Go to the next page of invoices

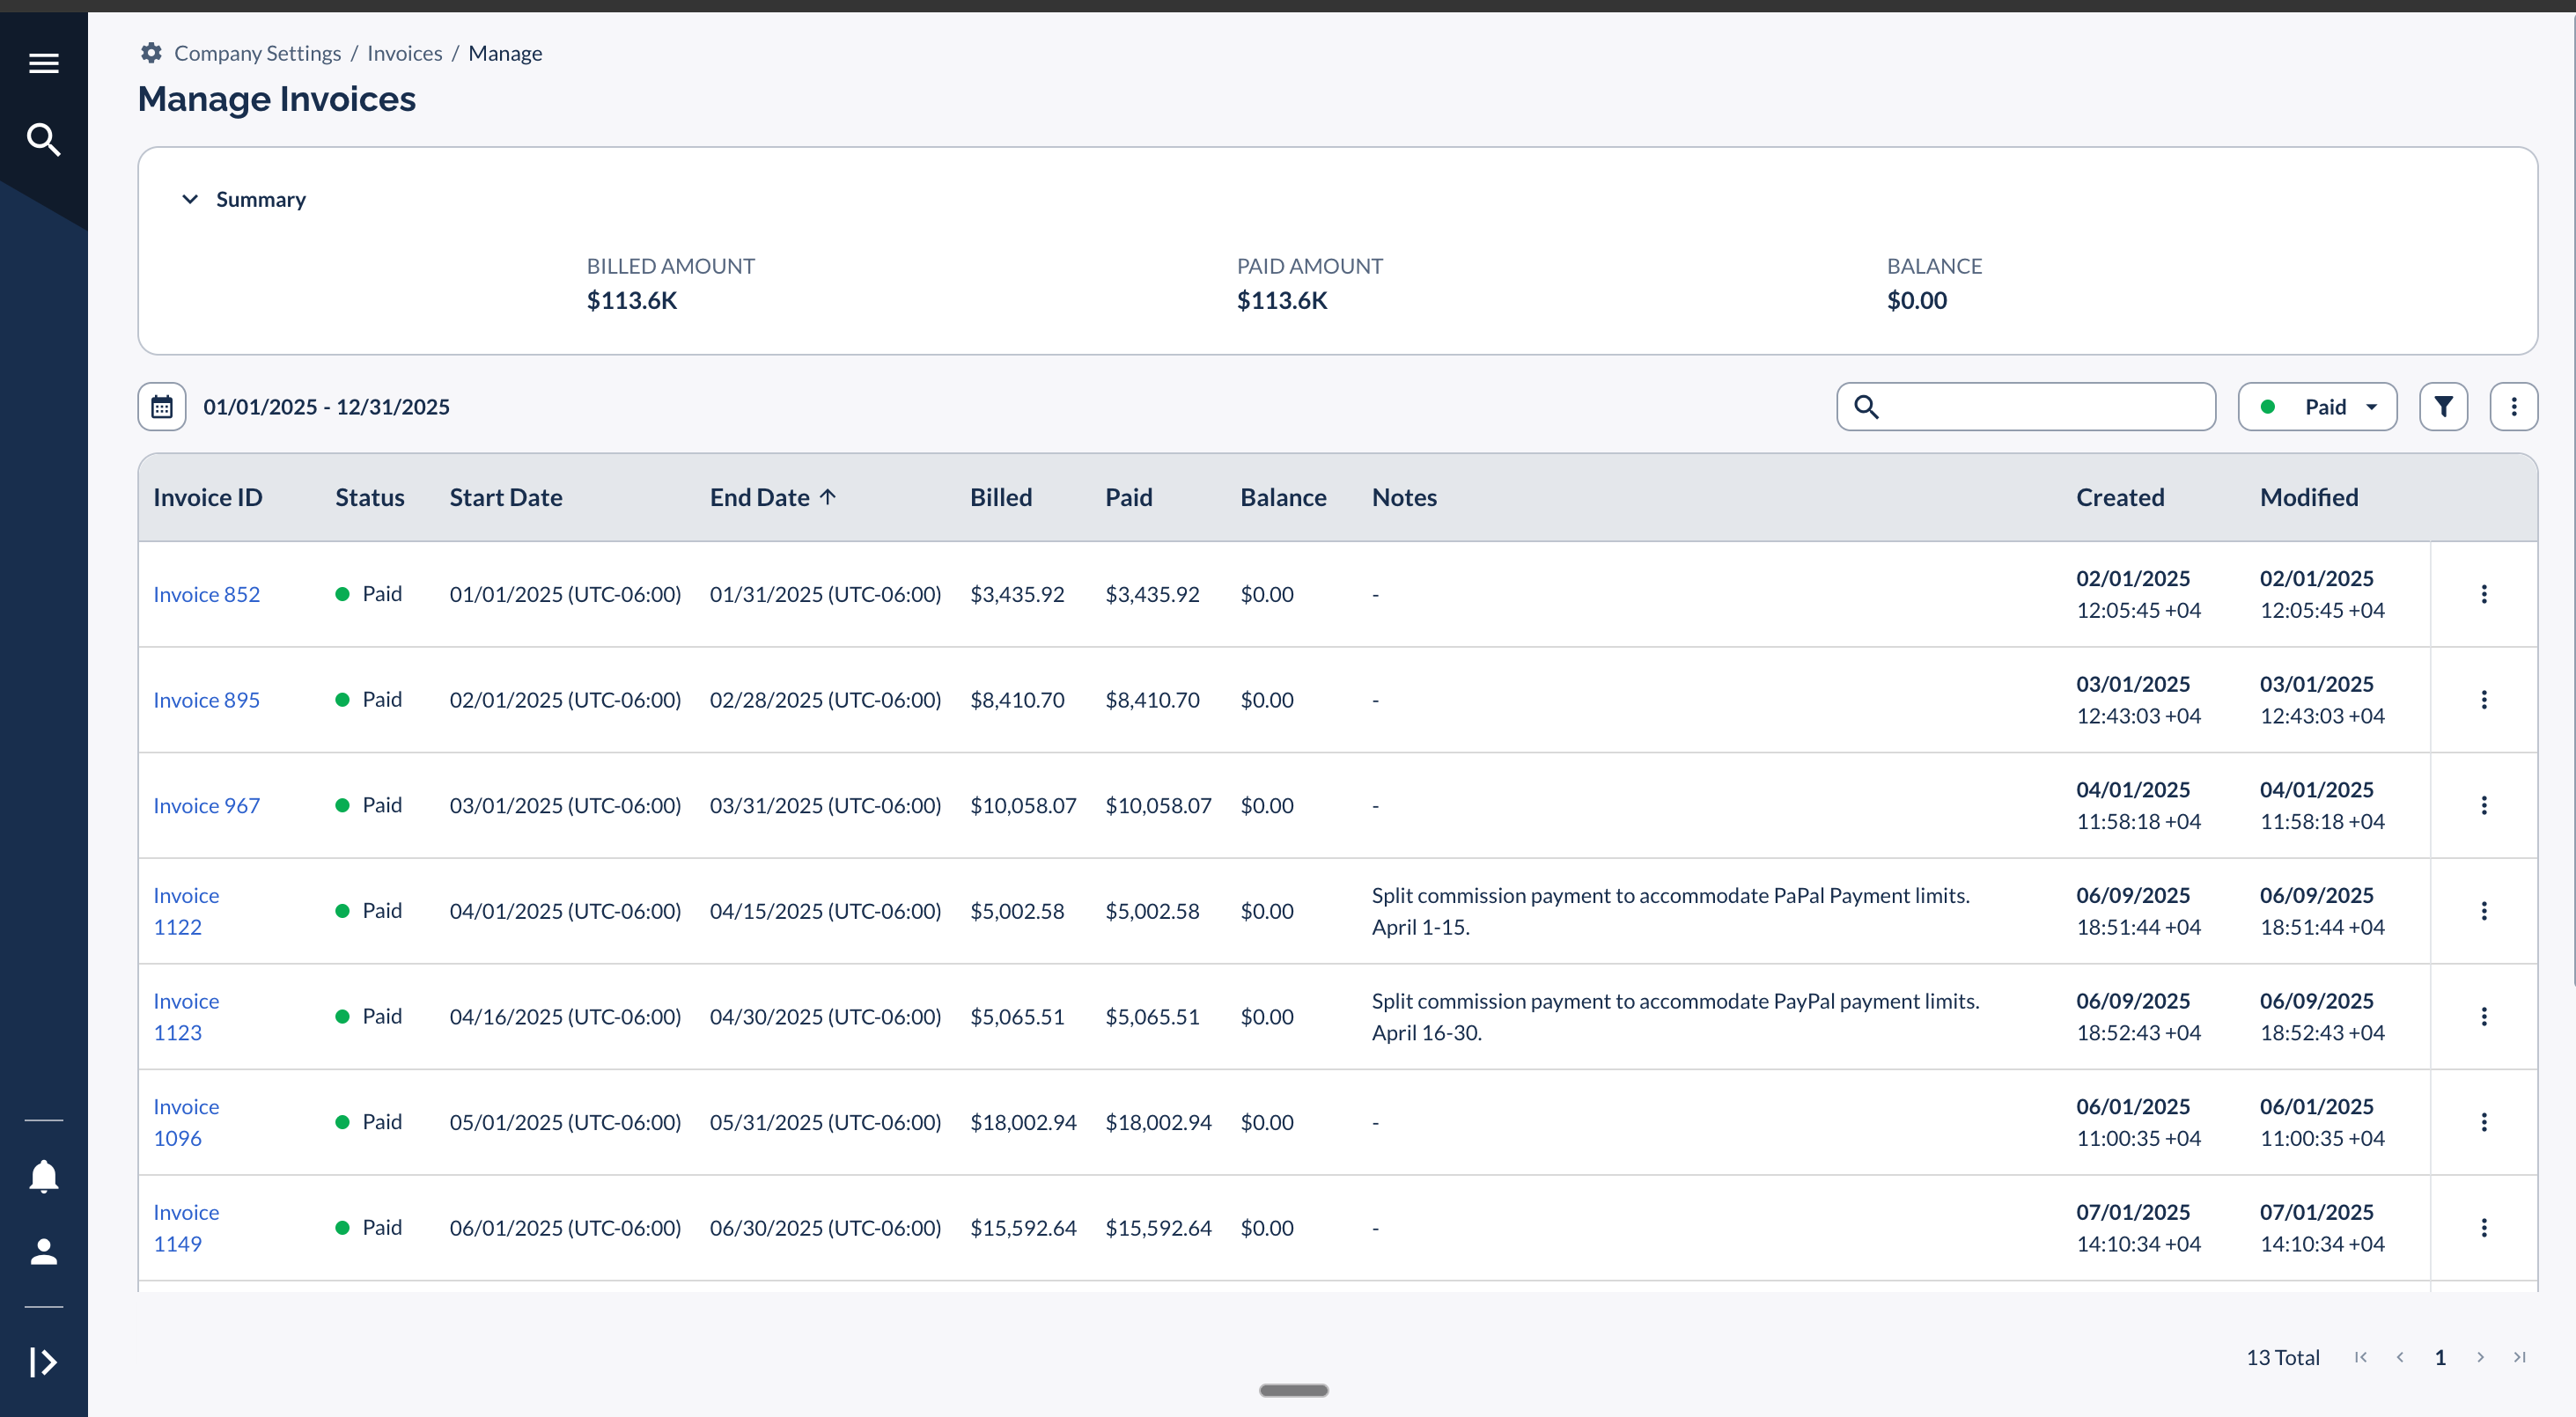point(2479,1357)
